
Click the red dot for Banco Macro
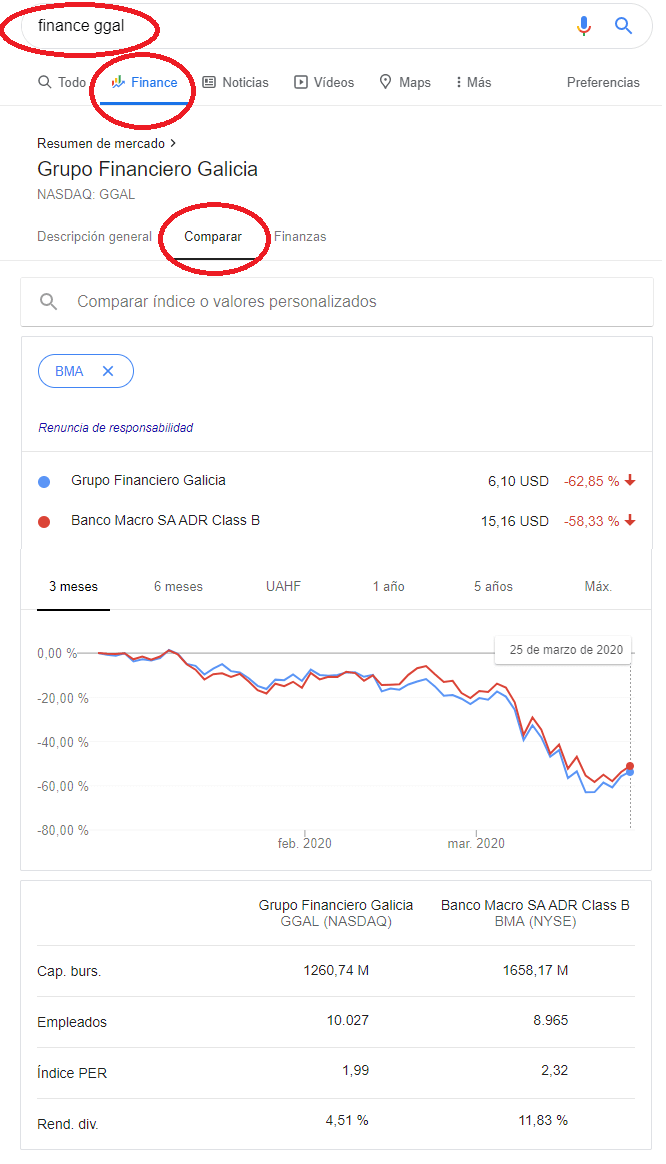[x=44, y=522]
